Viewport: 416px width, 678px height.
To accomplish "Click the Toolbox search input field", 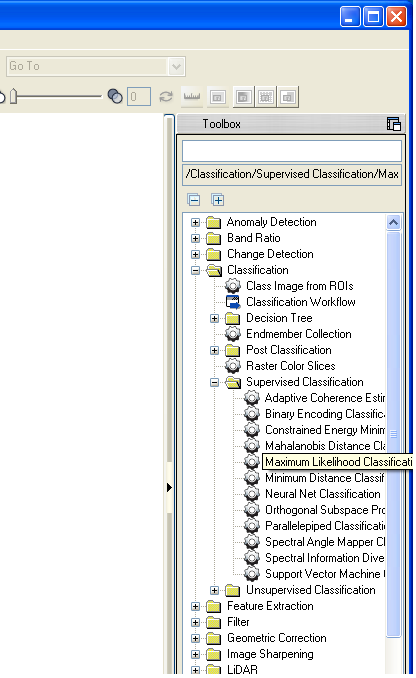I will (292, 151).
